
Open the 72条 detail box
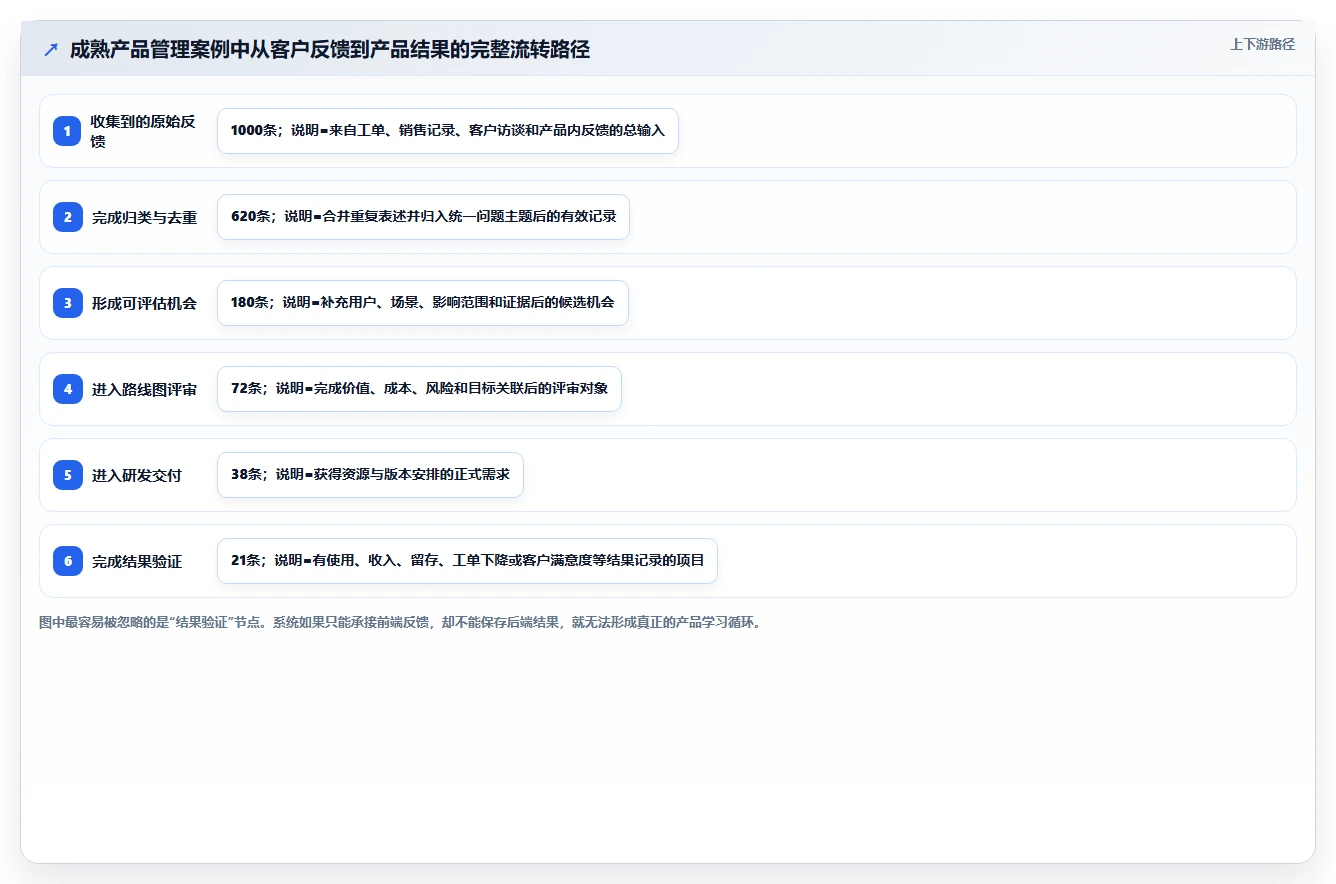pyautogui.click(x=419, y=389)
